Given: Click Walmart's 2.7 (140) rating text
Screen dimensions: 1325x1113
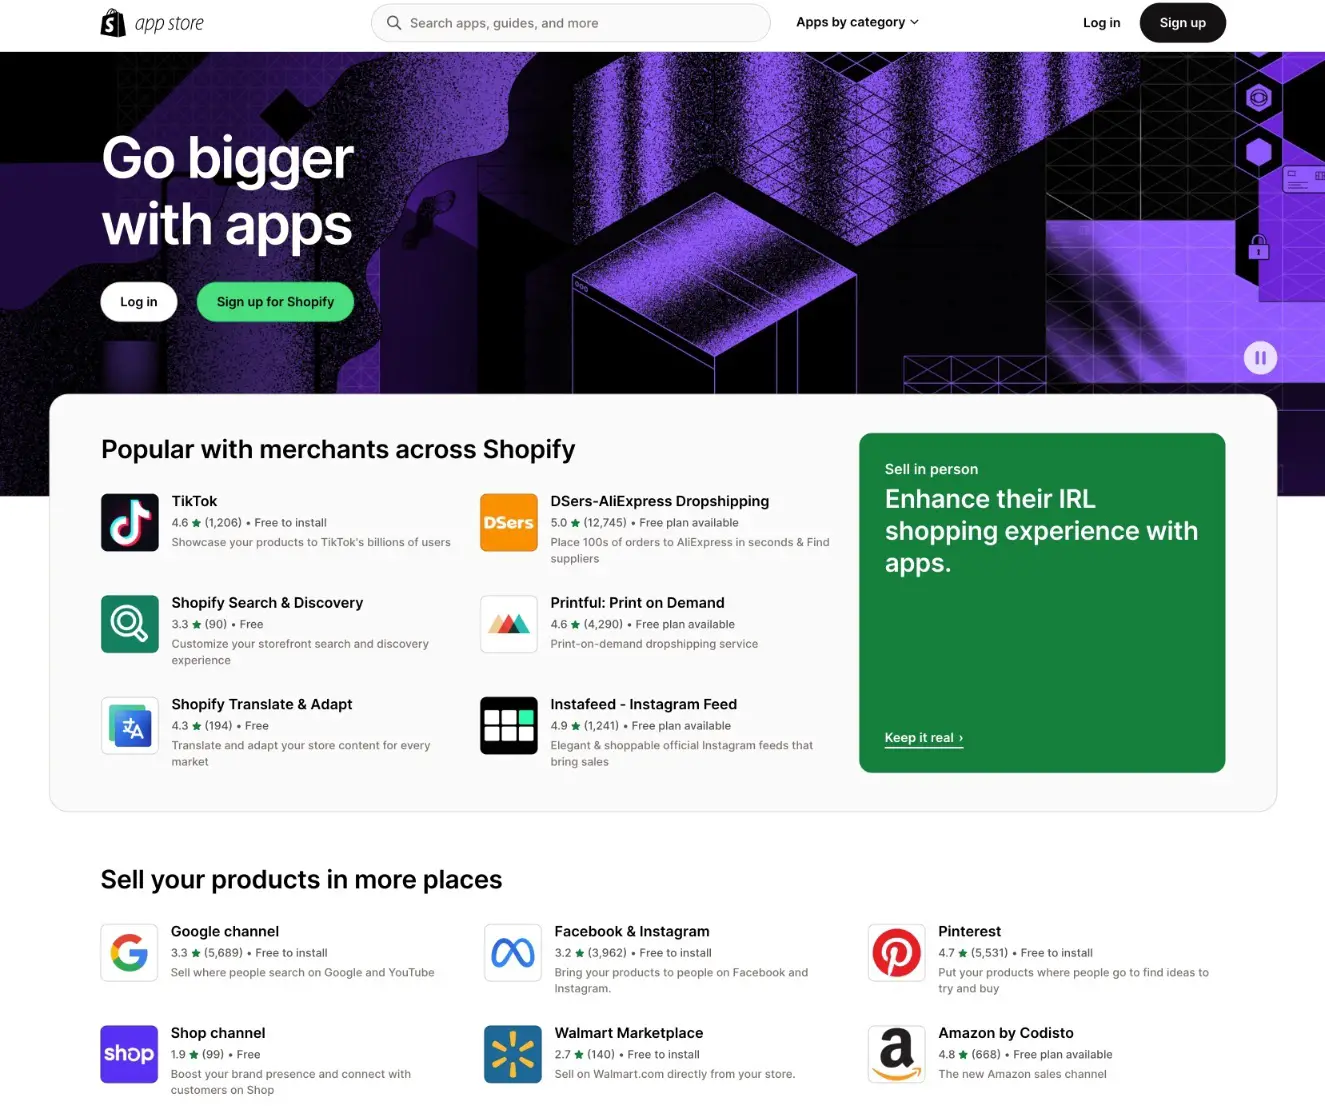Looking at the screenshot, I should (x=585, y=1055).
